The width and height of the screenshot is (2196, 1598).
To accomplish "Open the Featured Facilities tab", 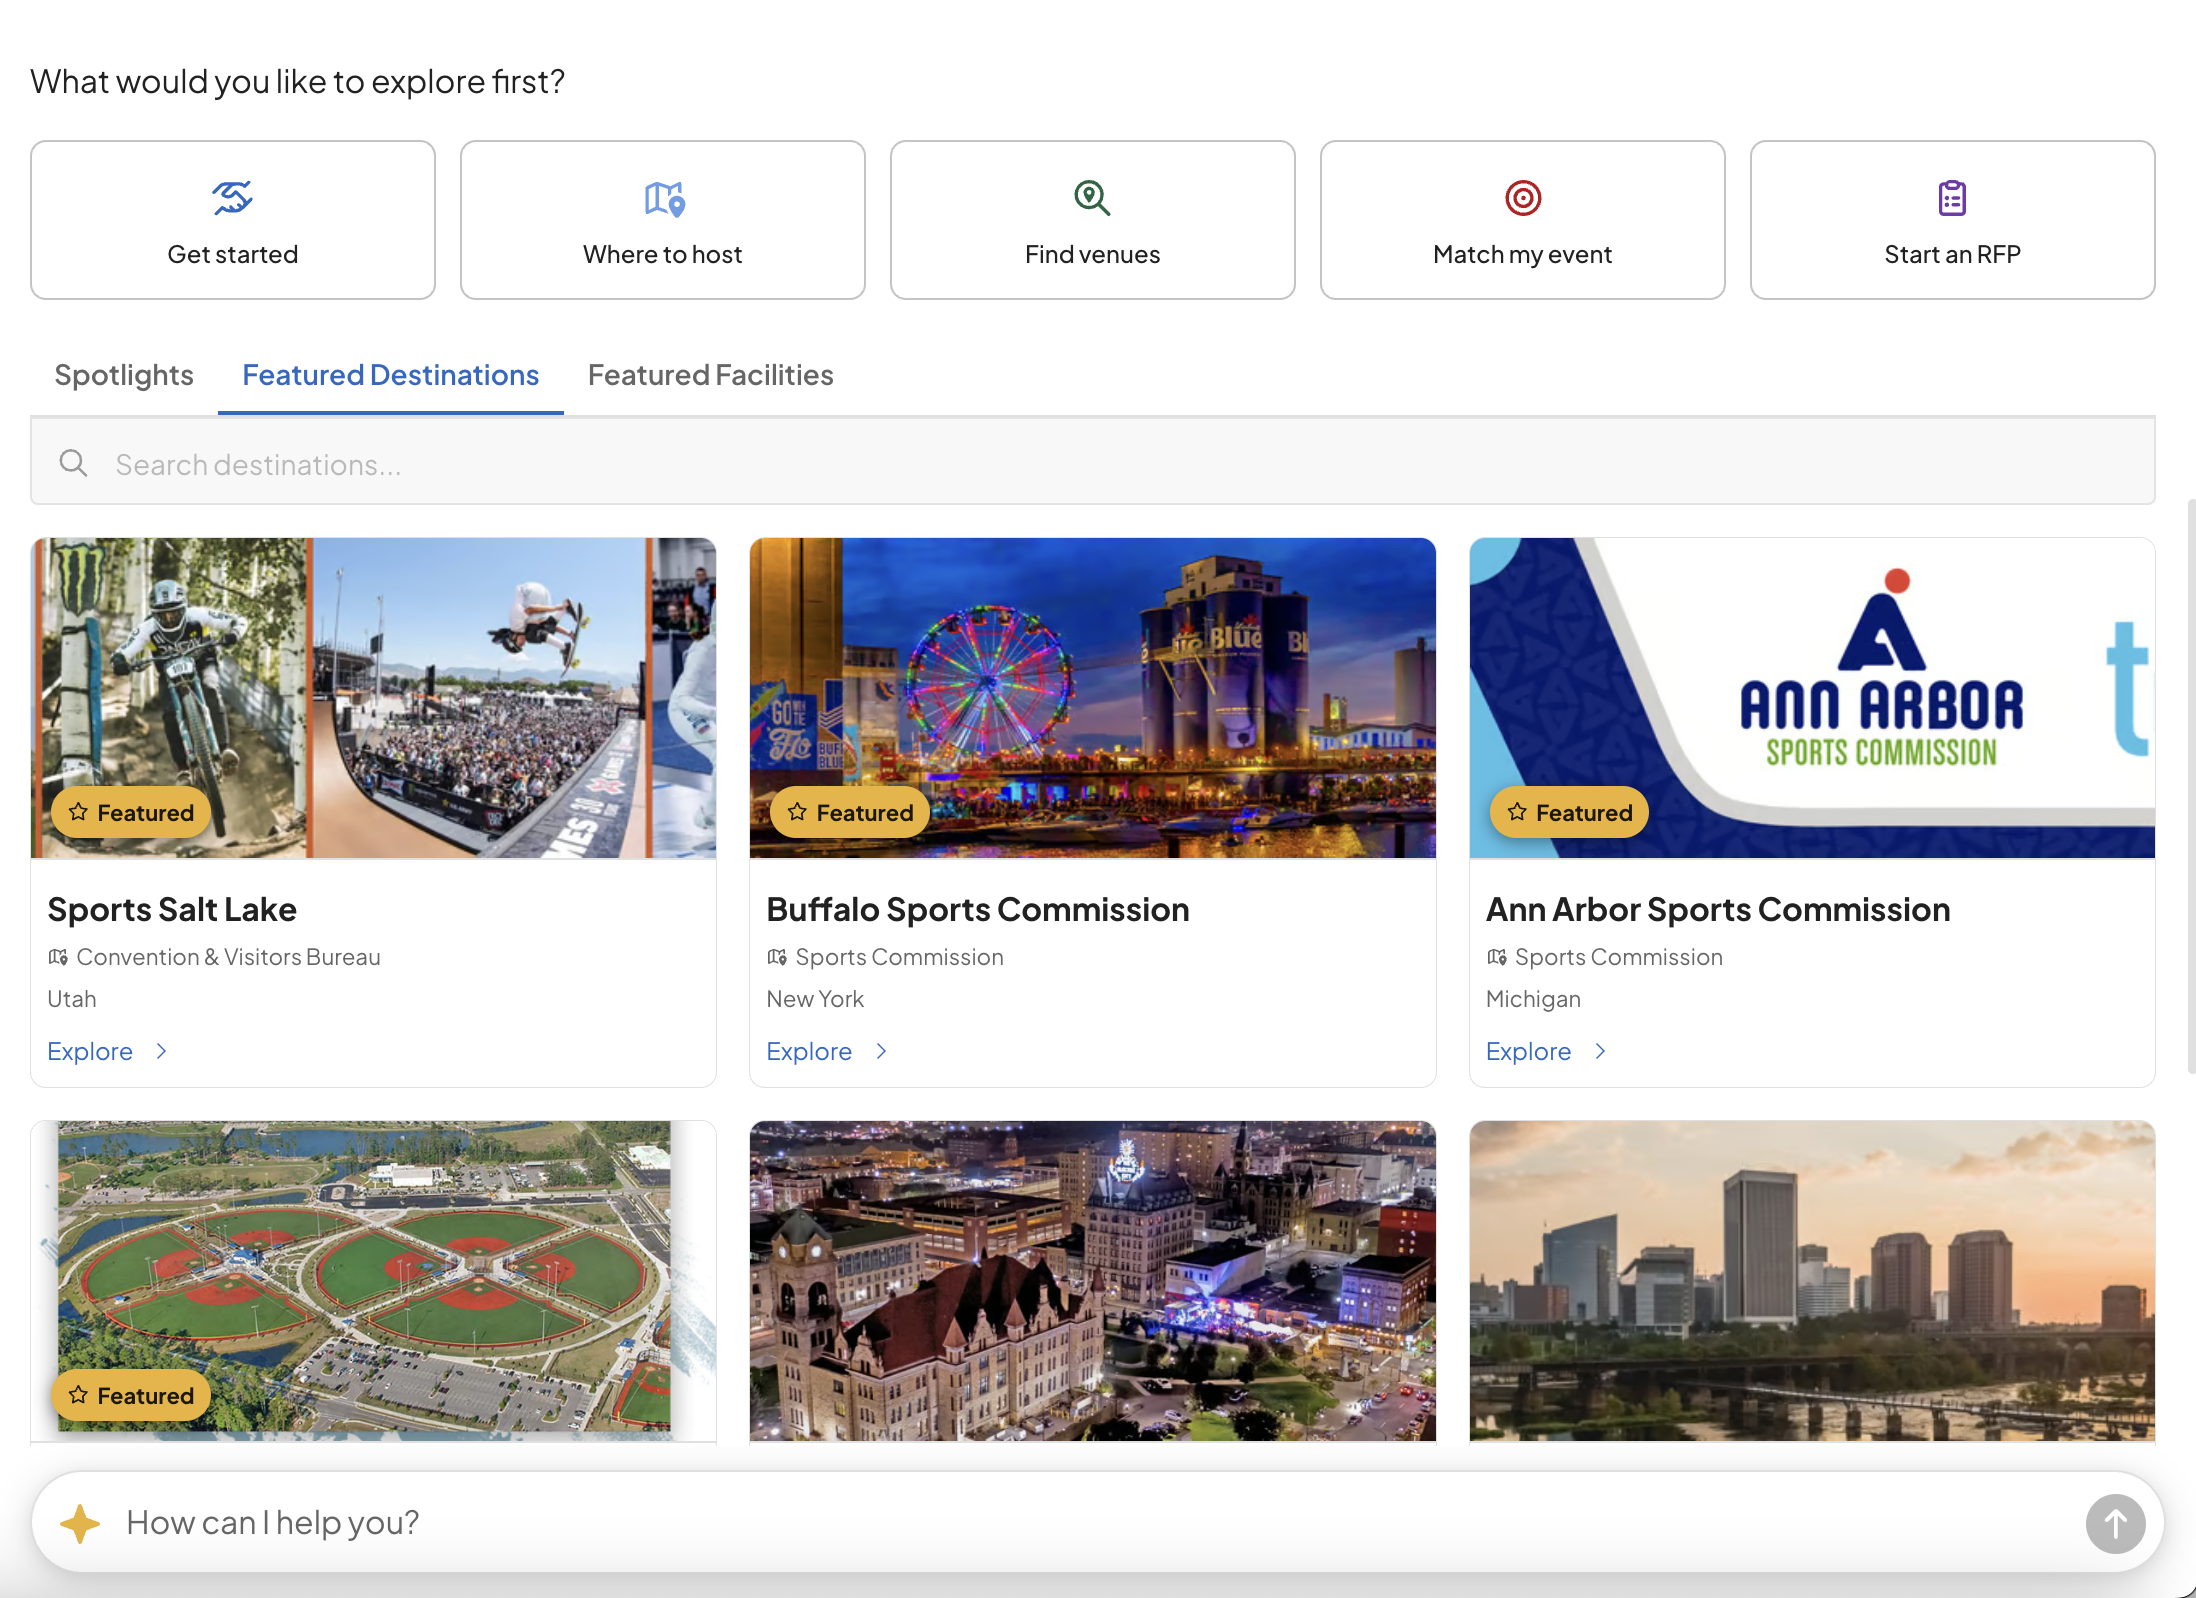I will pos(711,375).
